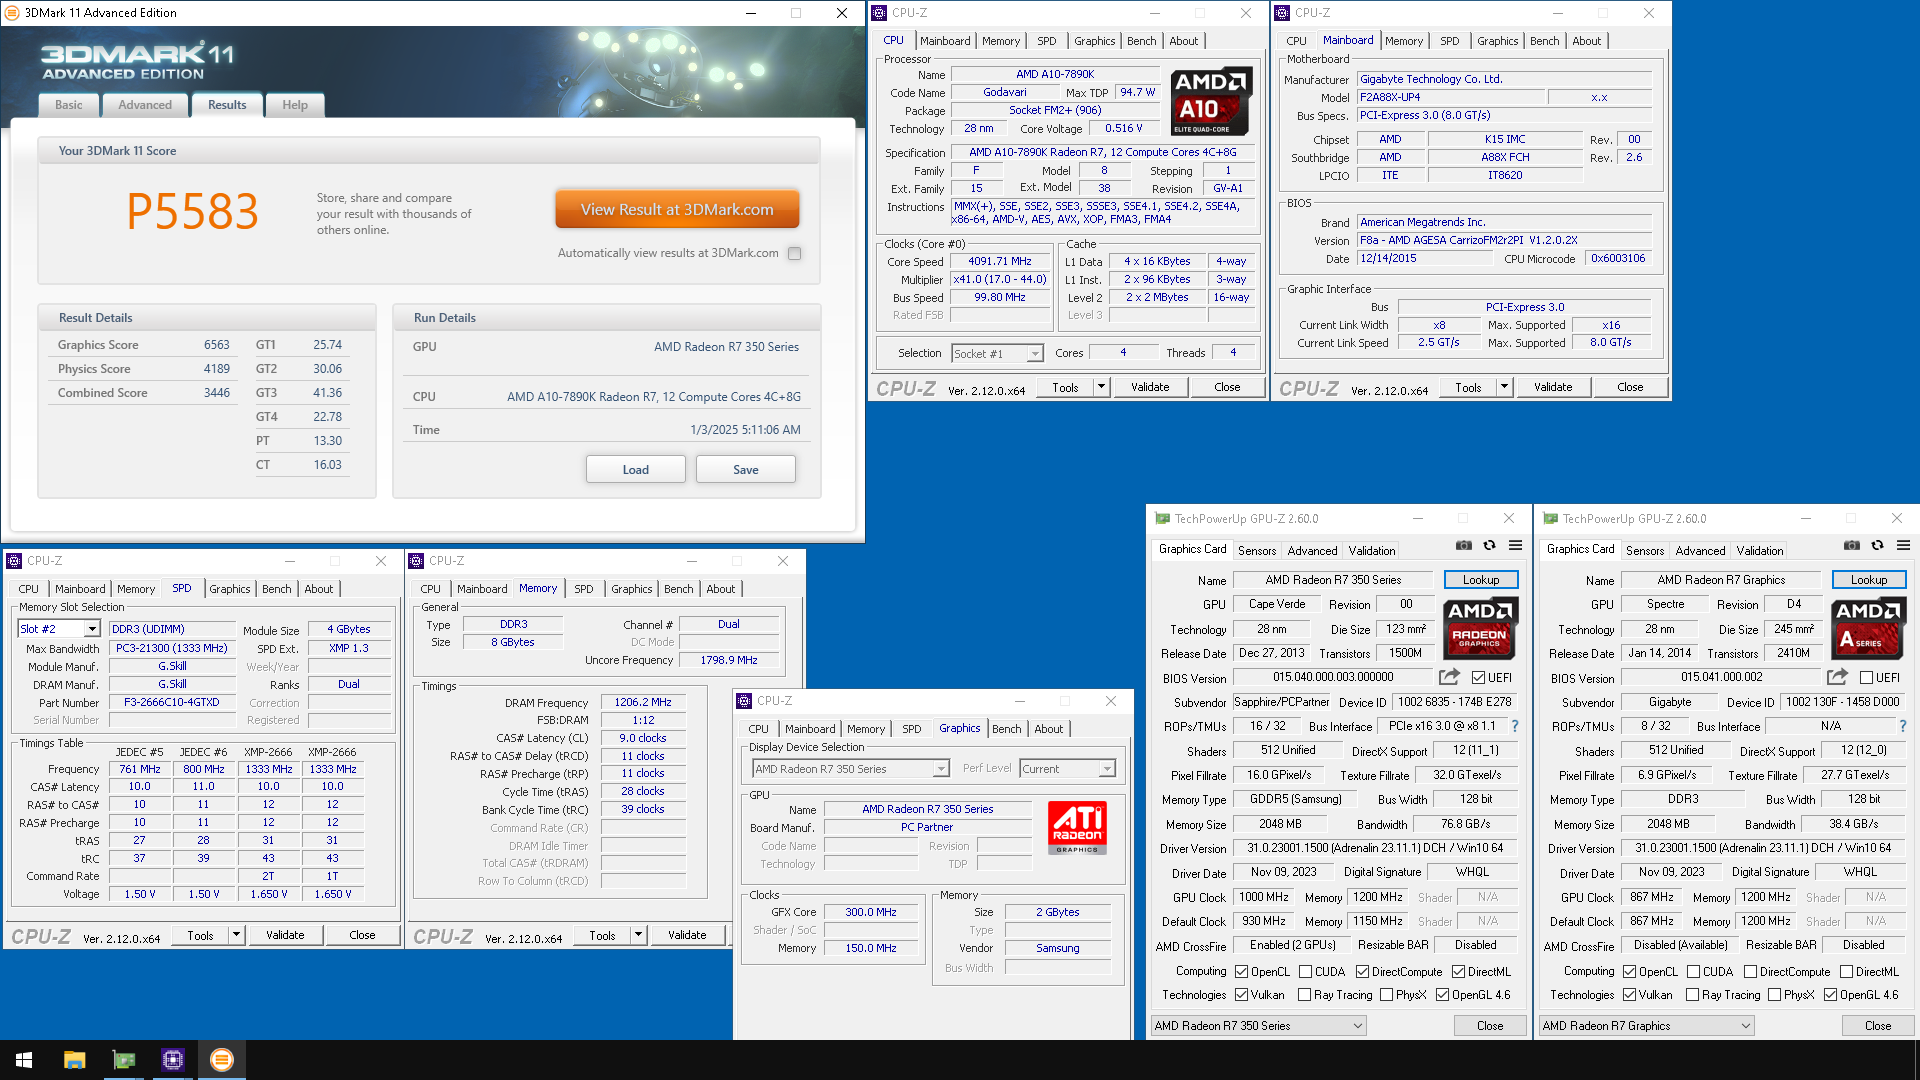The width and height of the screenshot is (1920, 1080).
Task: Open hamburger menu in R7 350 Series GPU-Z
Action: pos(1515,545)
